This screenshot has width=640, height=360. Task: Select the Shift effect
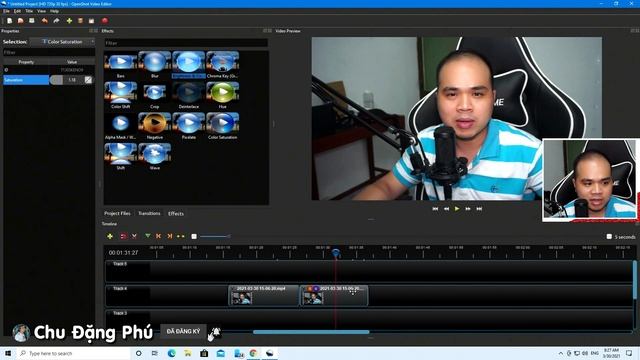(x=121, y=157)
